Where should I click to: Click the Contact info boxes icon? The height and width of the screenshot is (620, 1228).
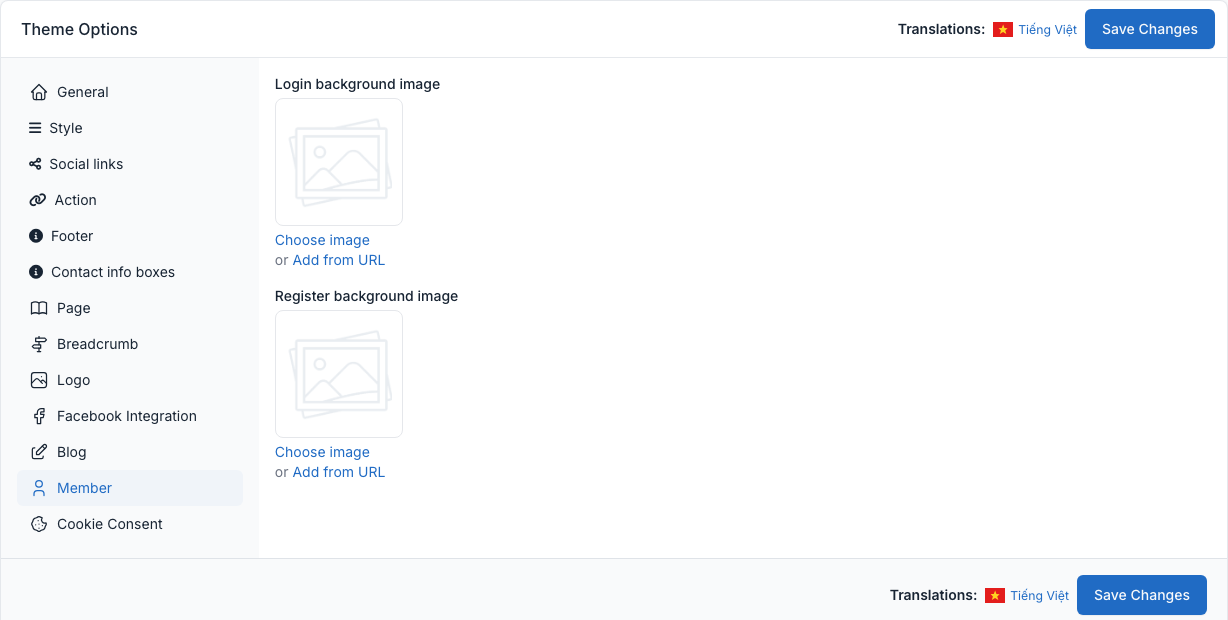(x=36, y=272)
